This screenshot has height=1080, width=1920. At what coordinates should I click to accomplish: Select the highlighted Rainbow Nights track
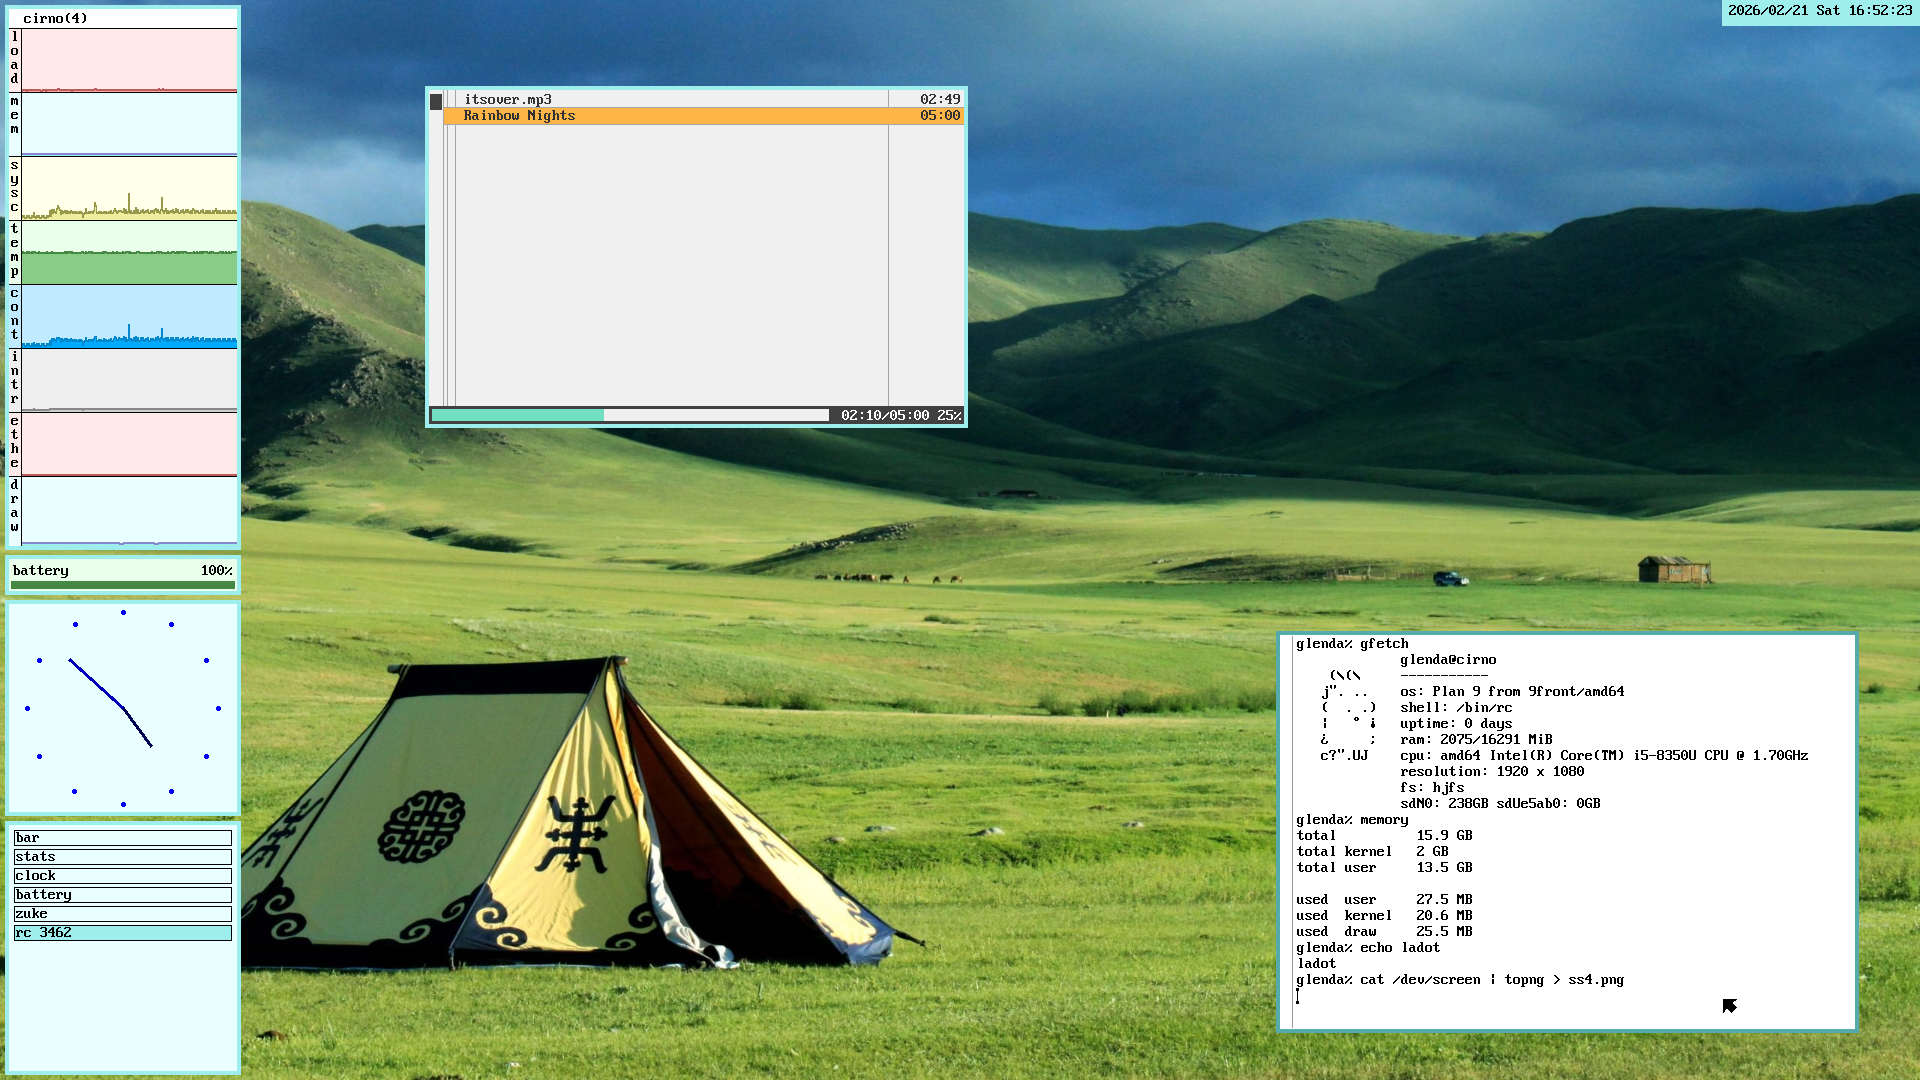pyautogui.click(x=520, y=116)
